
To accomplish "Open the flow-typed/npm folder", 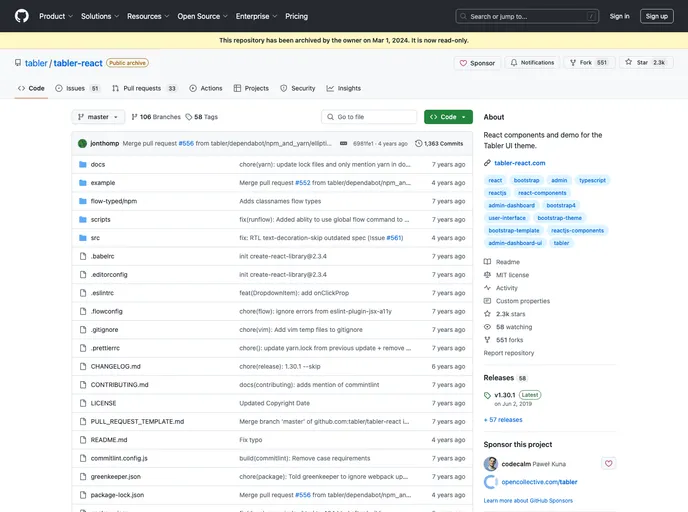I will pos(114,201).
